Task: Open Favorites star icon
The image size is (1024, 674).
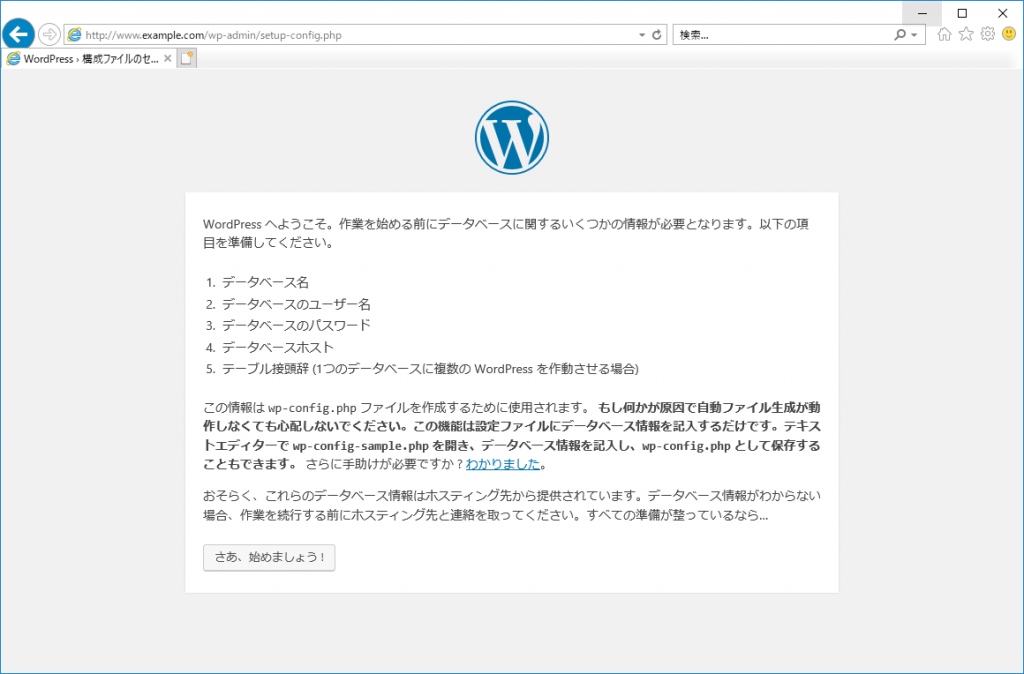Action: [x=966, y=35]
